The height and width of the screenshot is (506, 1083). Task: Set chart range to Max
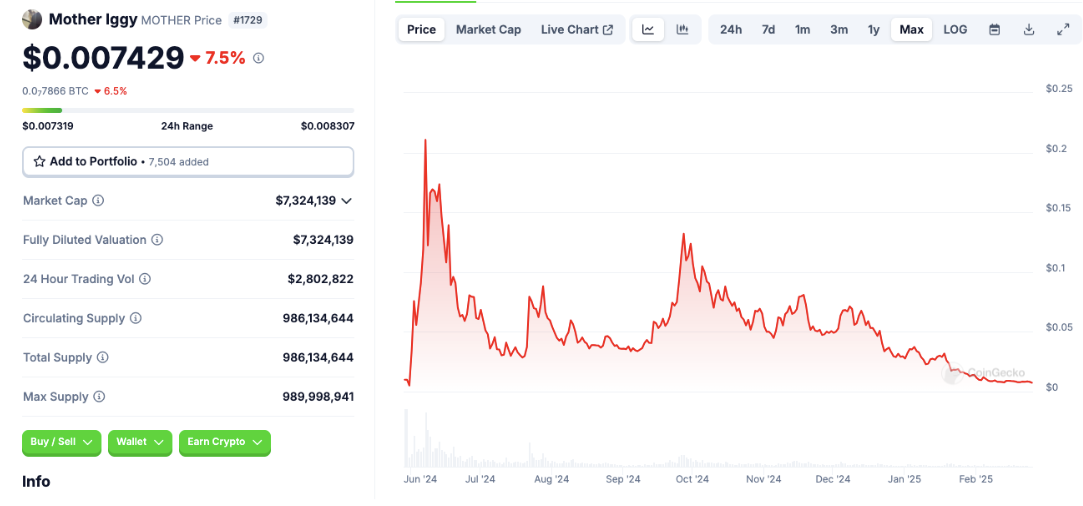pos(912,30)
